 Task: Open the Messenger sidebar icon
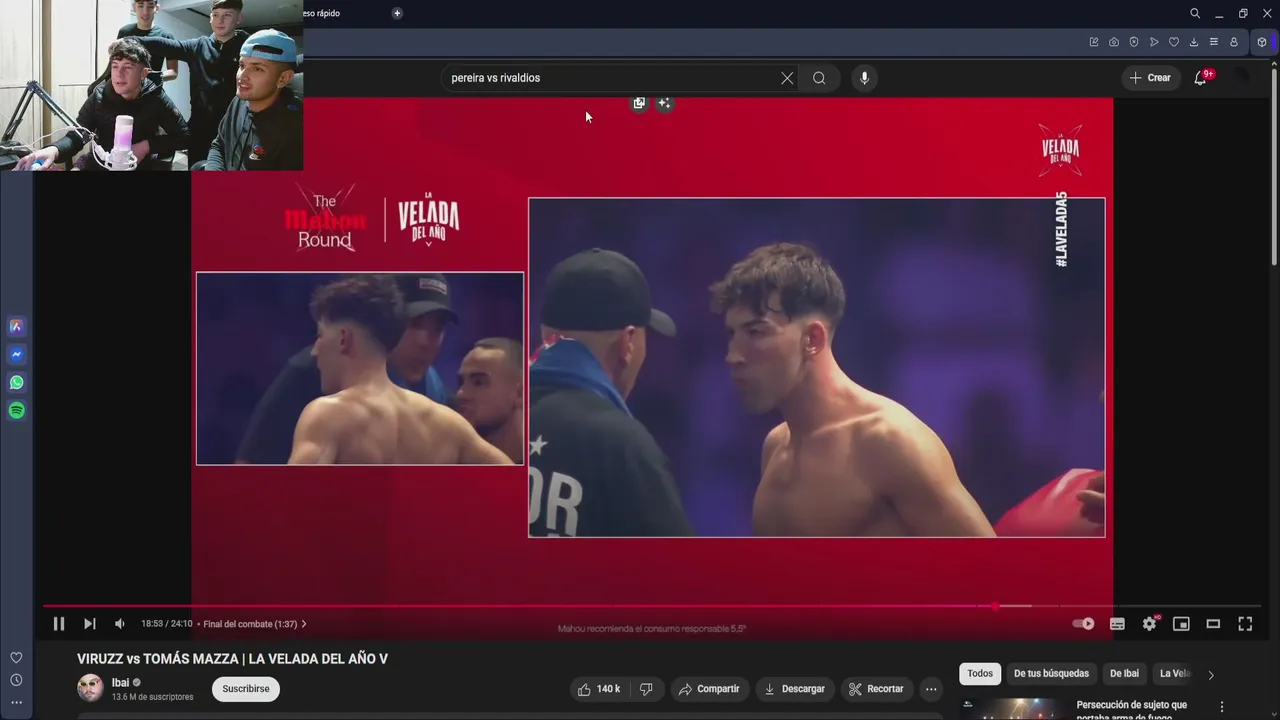[x=16, y=354]
